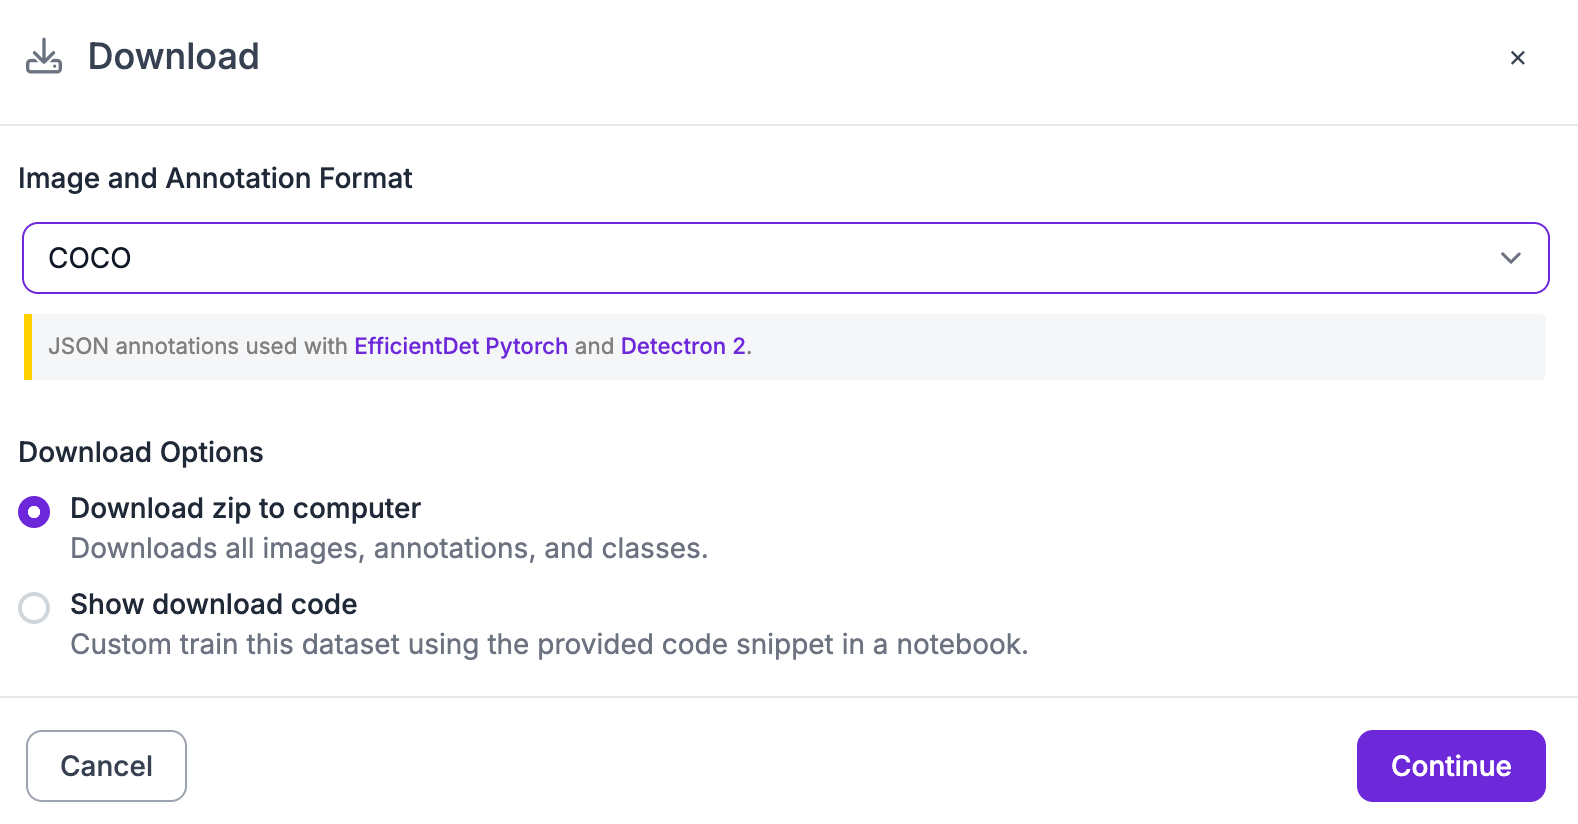
Task: Click the download tray icon in header
Action: (x=44, y=56)
